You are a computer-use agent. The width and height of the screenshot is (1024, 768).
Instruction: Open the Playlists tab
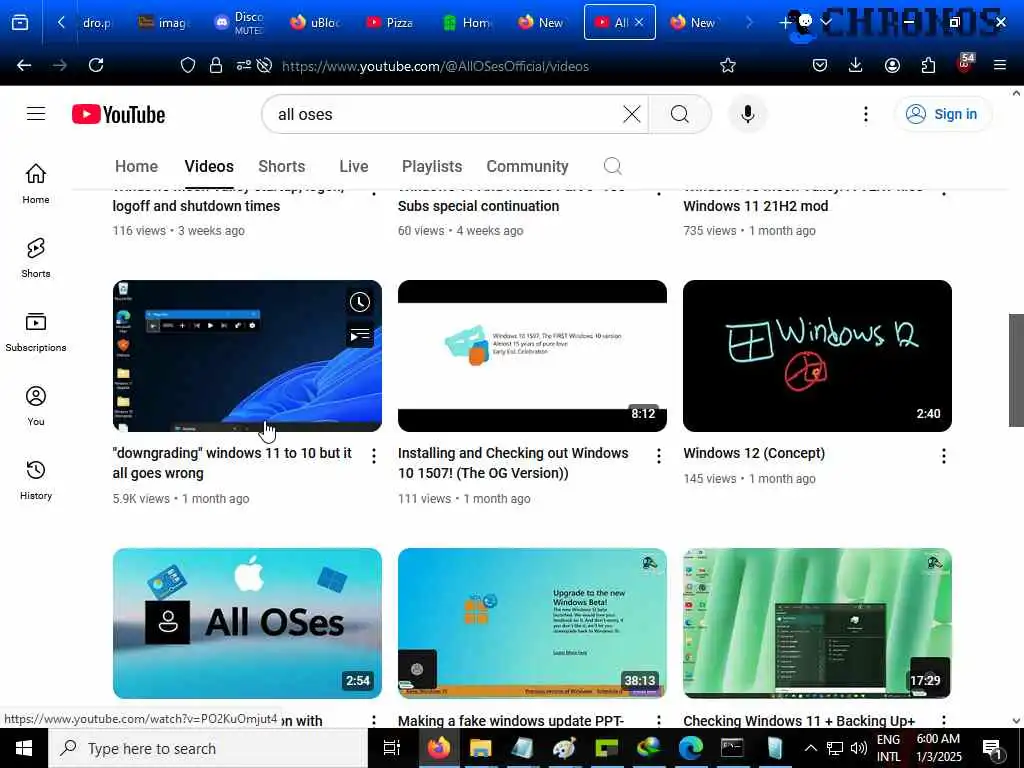pos(432,167)
